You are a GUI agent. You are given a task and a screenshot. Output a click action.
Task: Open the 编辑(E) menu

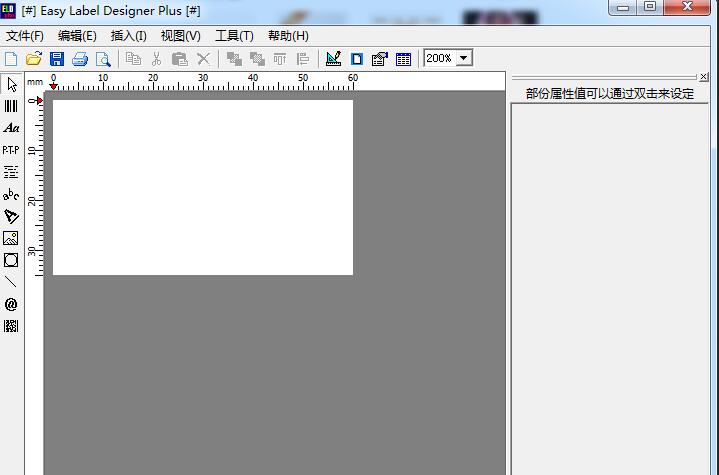click(77, 36)
